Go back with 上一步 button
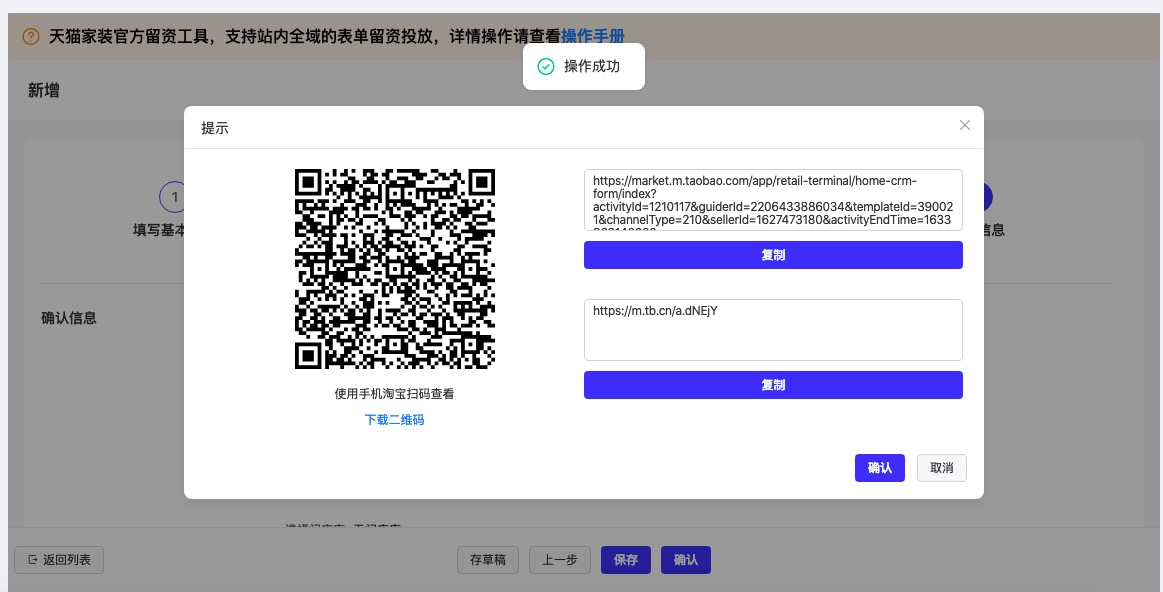 pos(560,560)
